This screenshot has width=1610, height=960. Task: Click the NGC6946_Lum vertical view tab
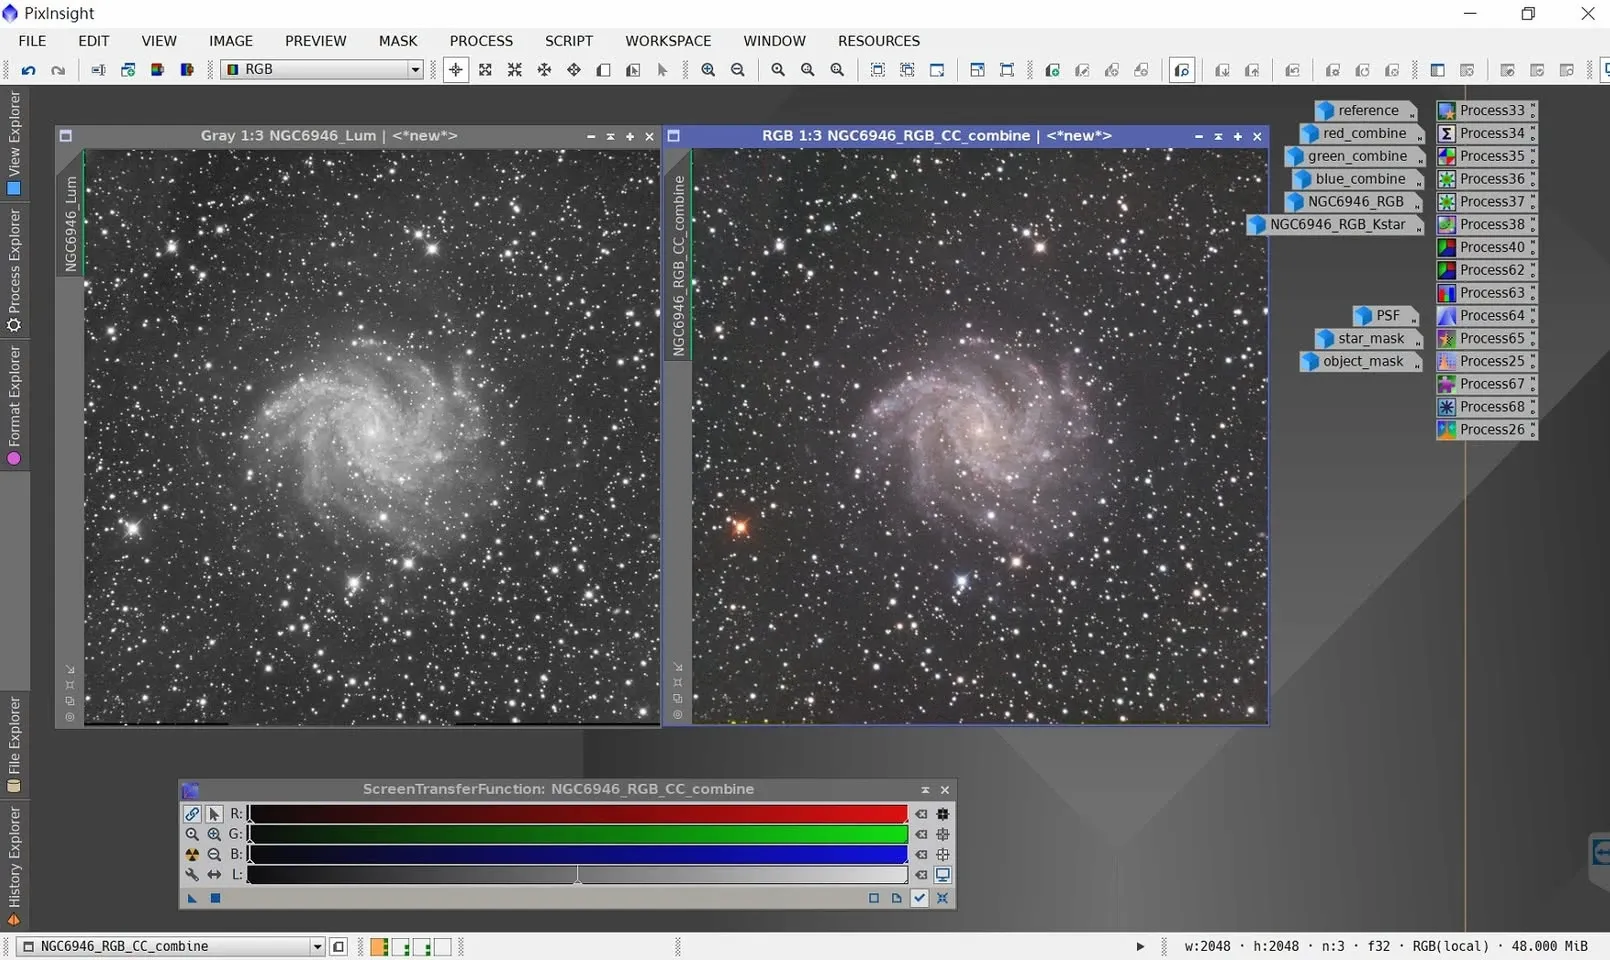tap(70, 223)
